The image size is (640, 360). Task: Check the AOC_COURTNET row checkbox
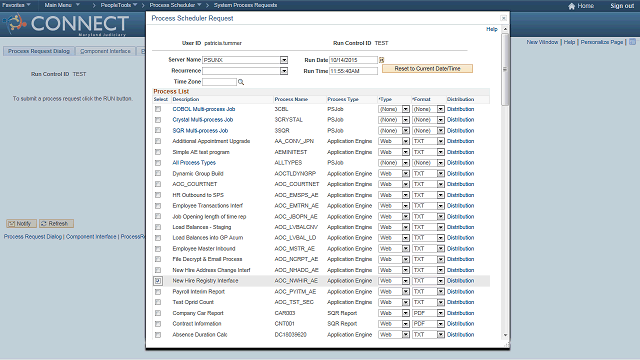tap(158, 184)
